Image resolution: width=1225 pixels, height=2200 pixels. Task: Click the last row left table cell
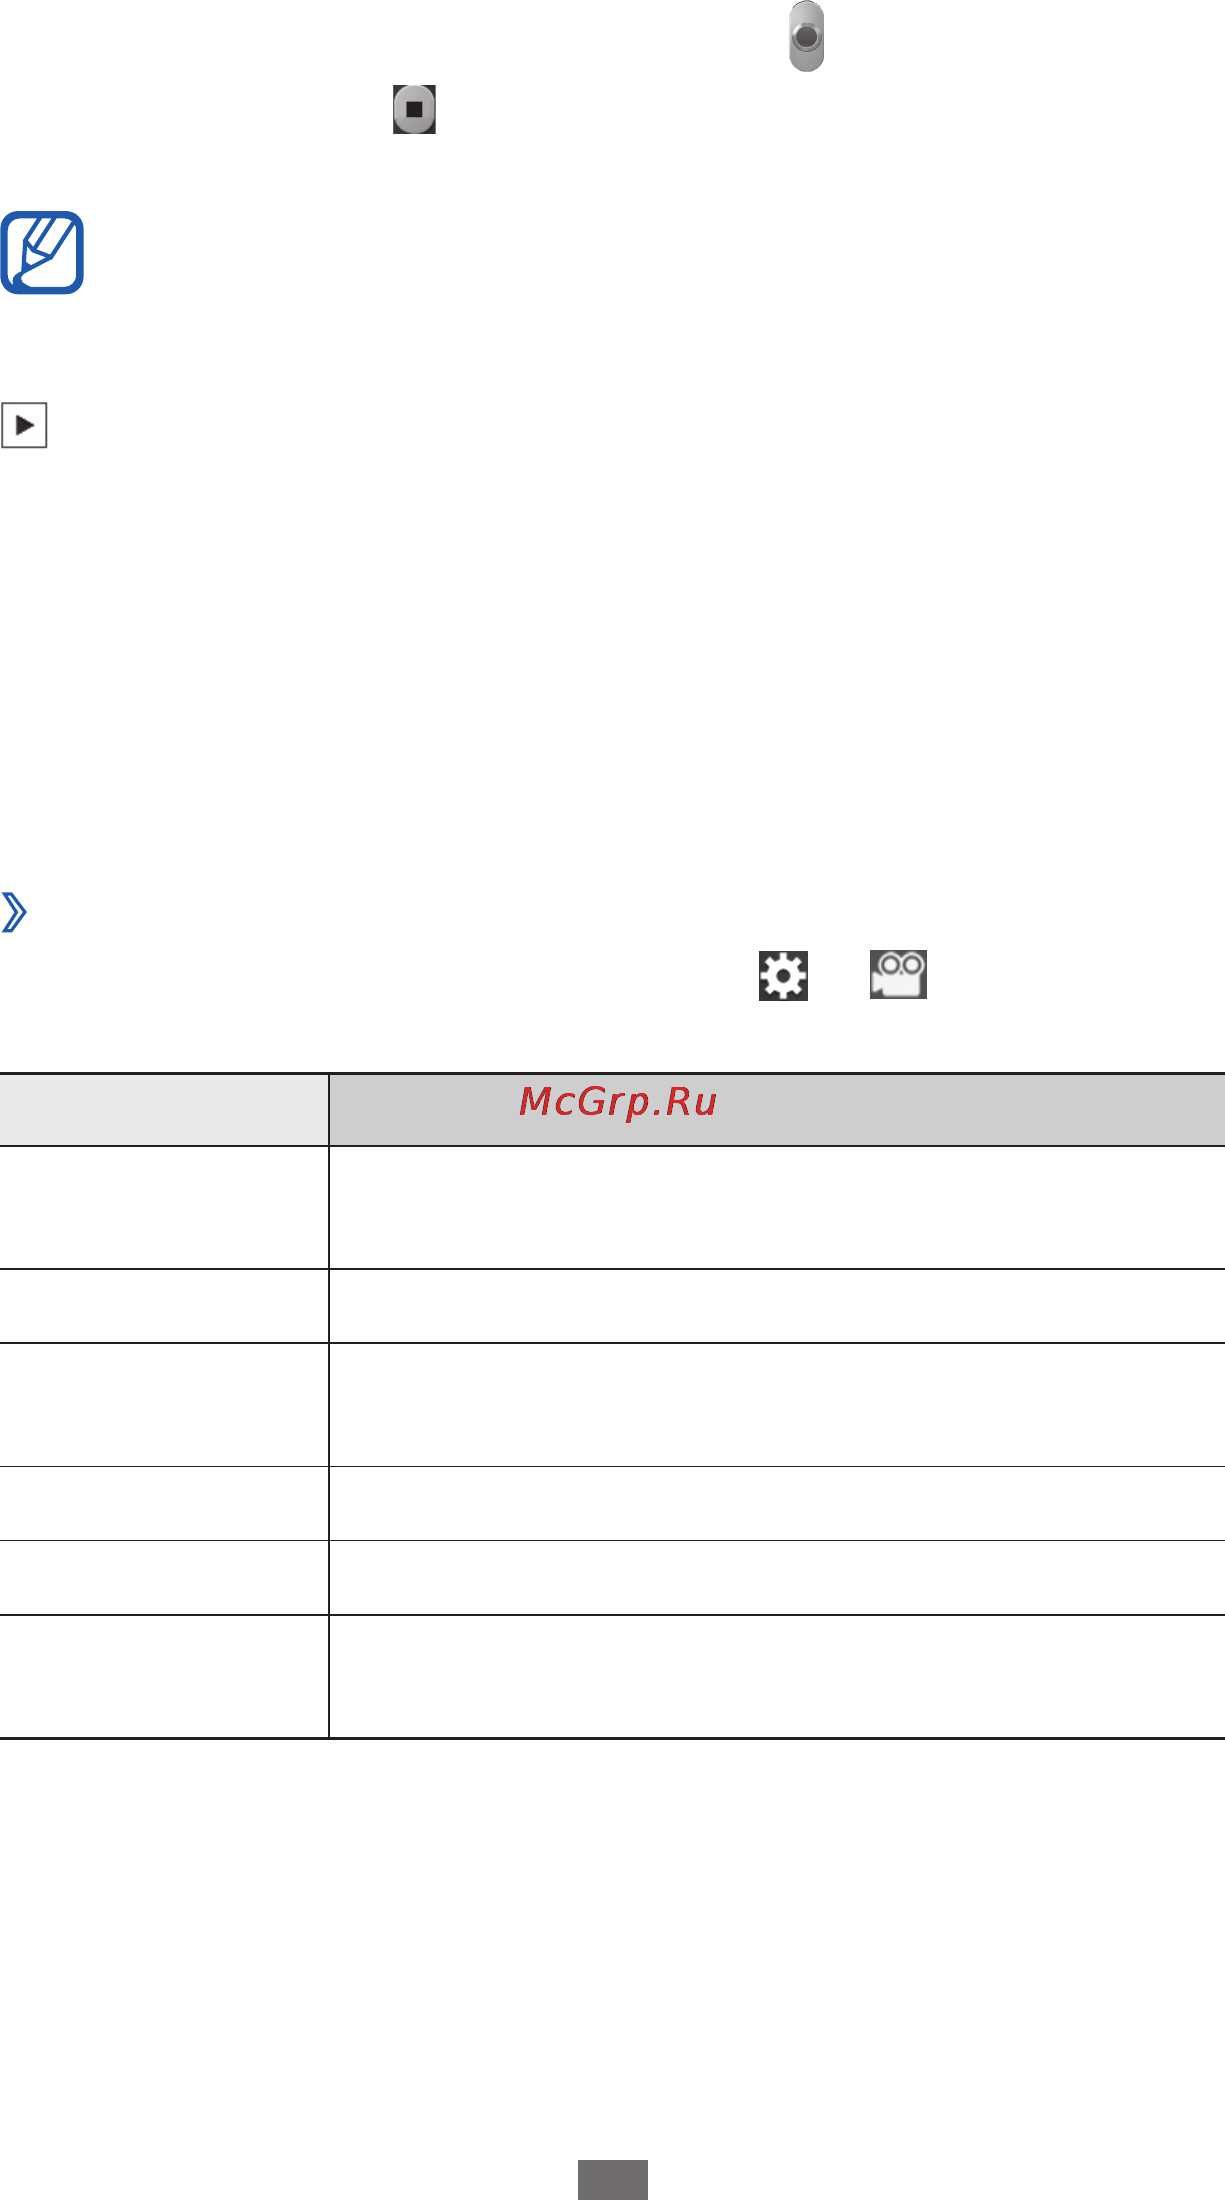coord(164,1676)
